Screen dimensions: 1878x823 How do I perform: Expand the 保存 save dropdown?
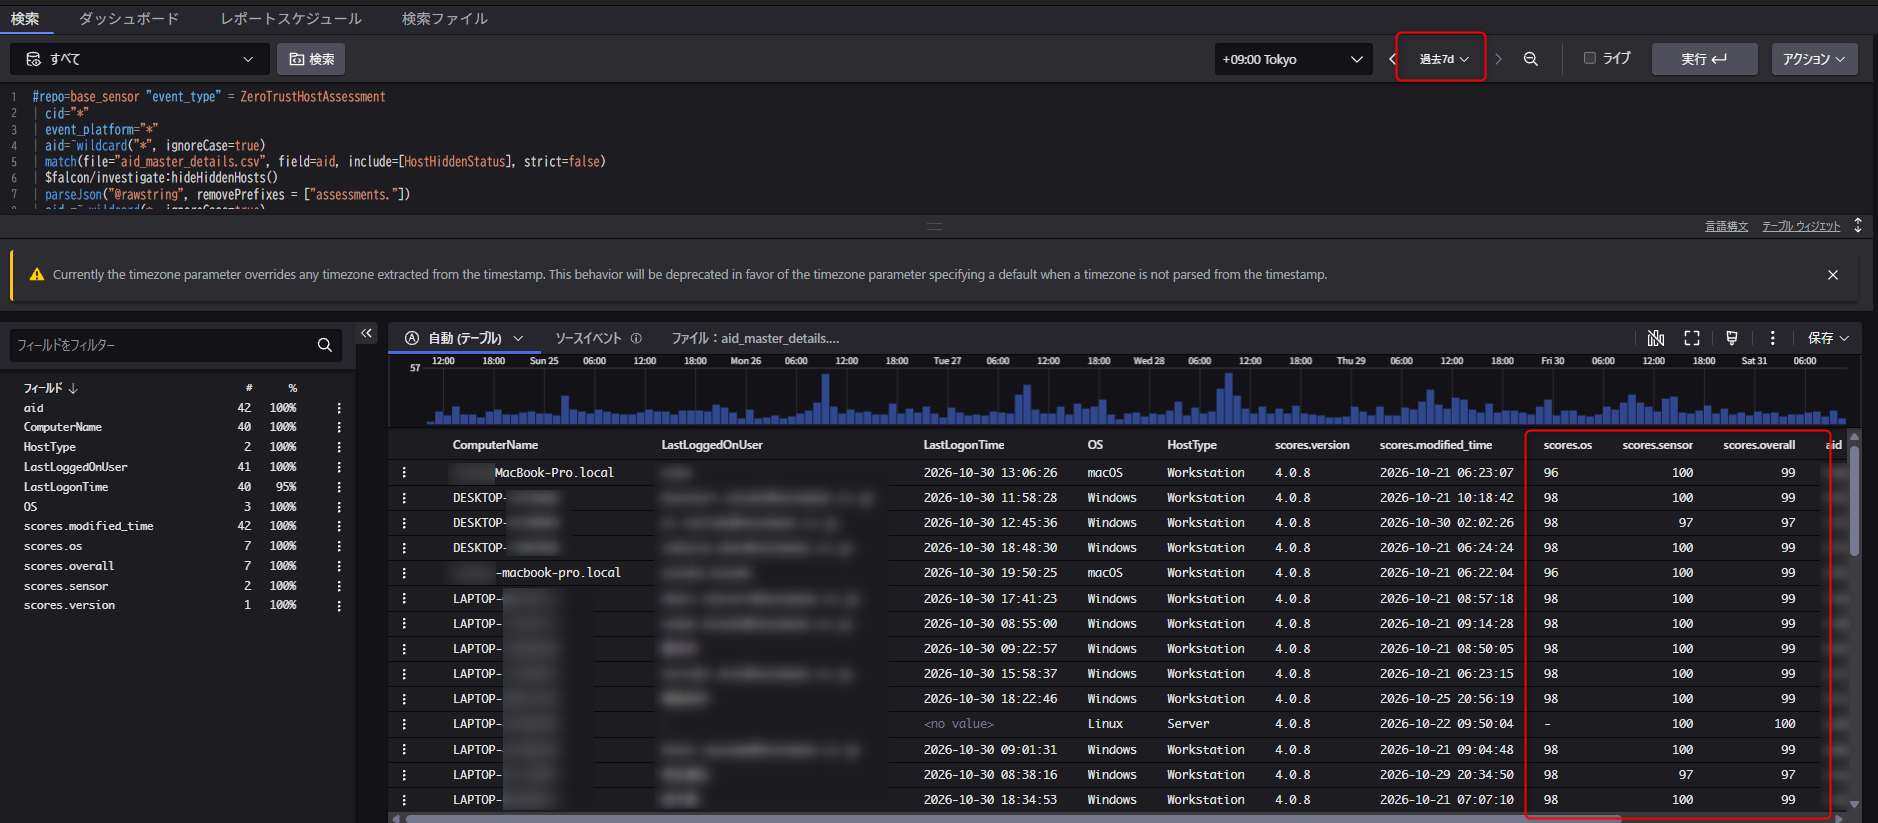coord(1828,338)
